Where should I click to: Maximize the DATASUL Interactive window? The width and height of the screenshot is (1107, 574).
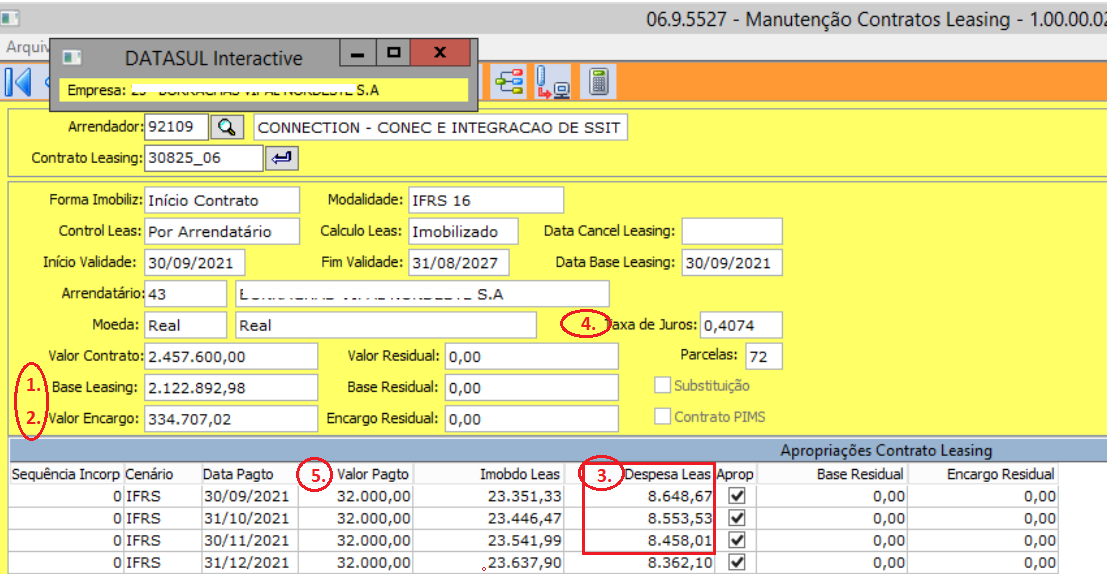click(x=393, y=53)
